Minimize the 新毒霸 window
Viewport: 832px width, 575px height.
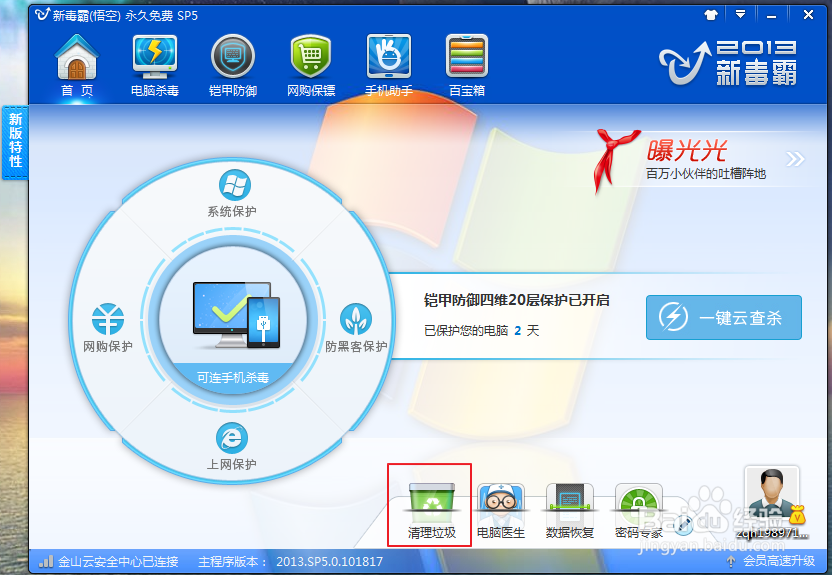point(772,15)
